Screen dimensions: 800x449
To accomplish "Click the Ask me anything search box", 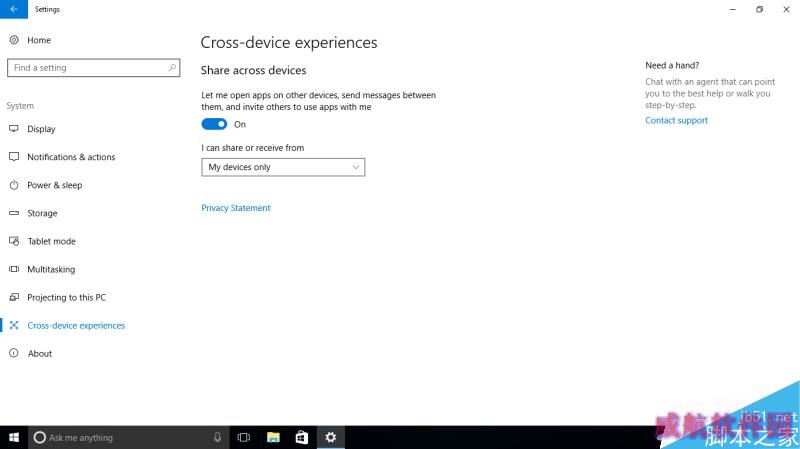I will [x=128, y=437].
